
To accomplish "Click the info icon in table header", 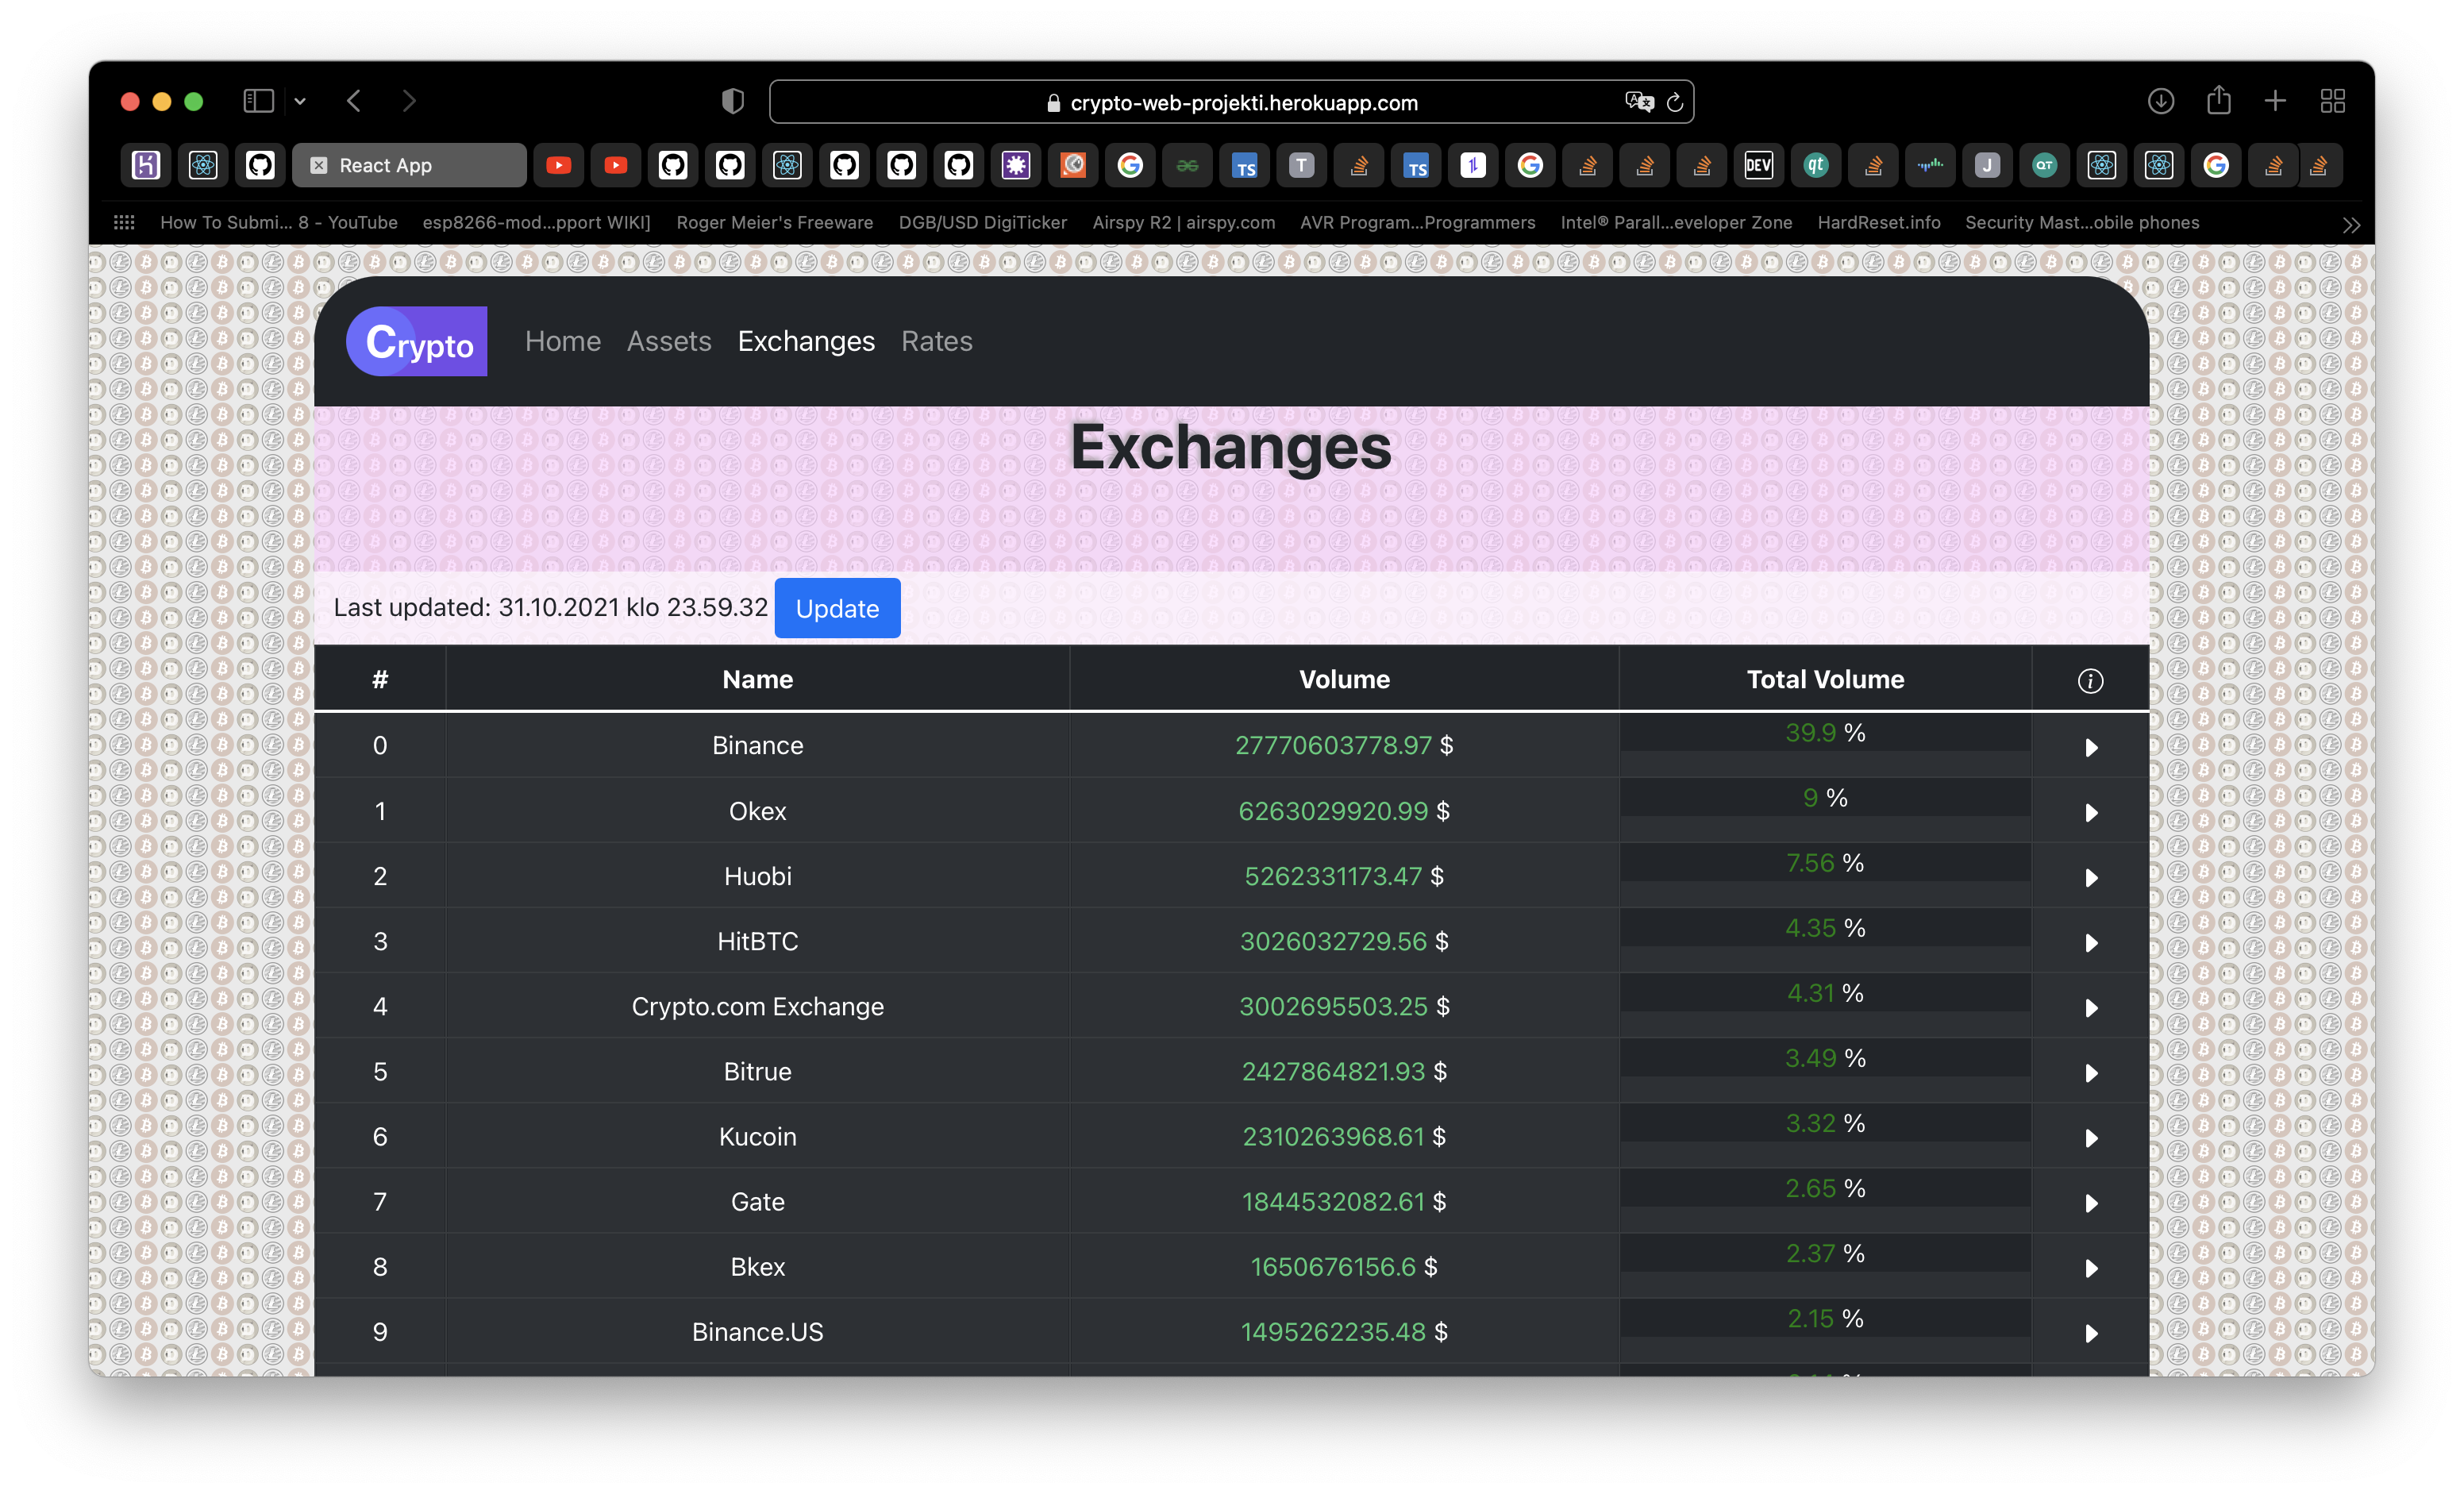I will point(2089,681).
